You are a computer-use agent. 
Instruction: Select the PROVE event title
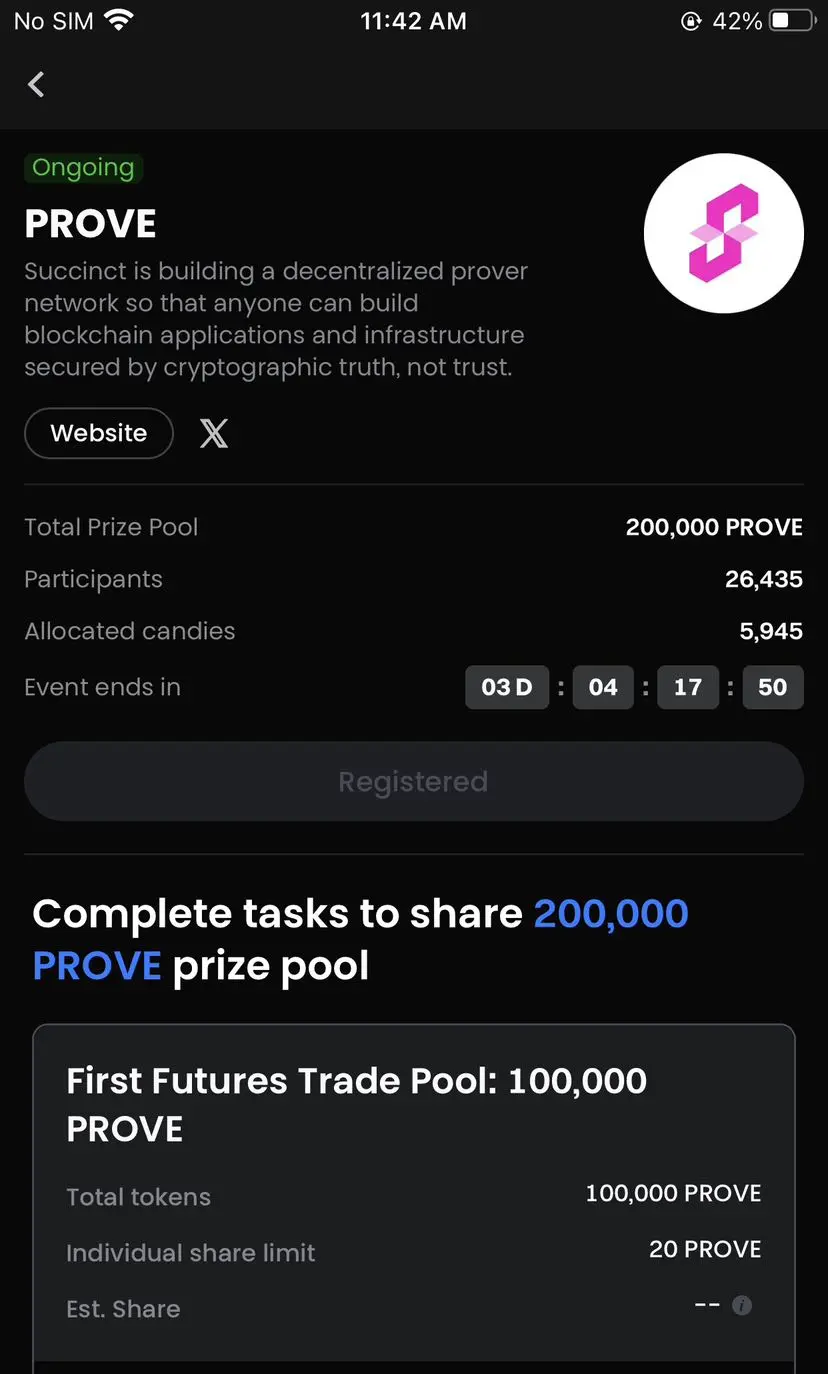click(x=91, y=224)
